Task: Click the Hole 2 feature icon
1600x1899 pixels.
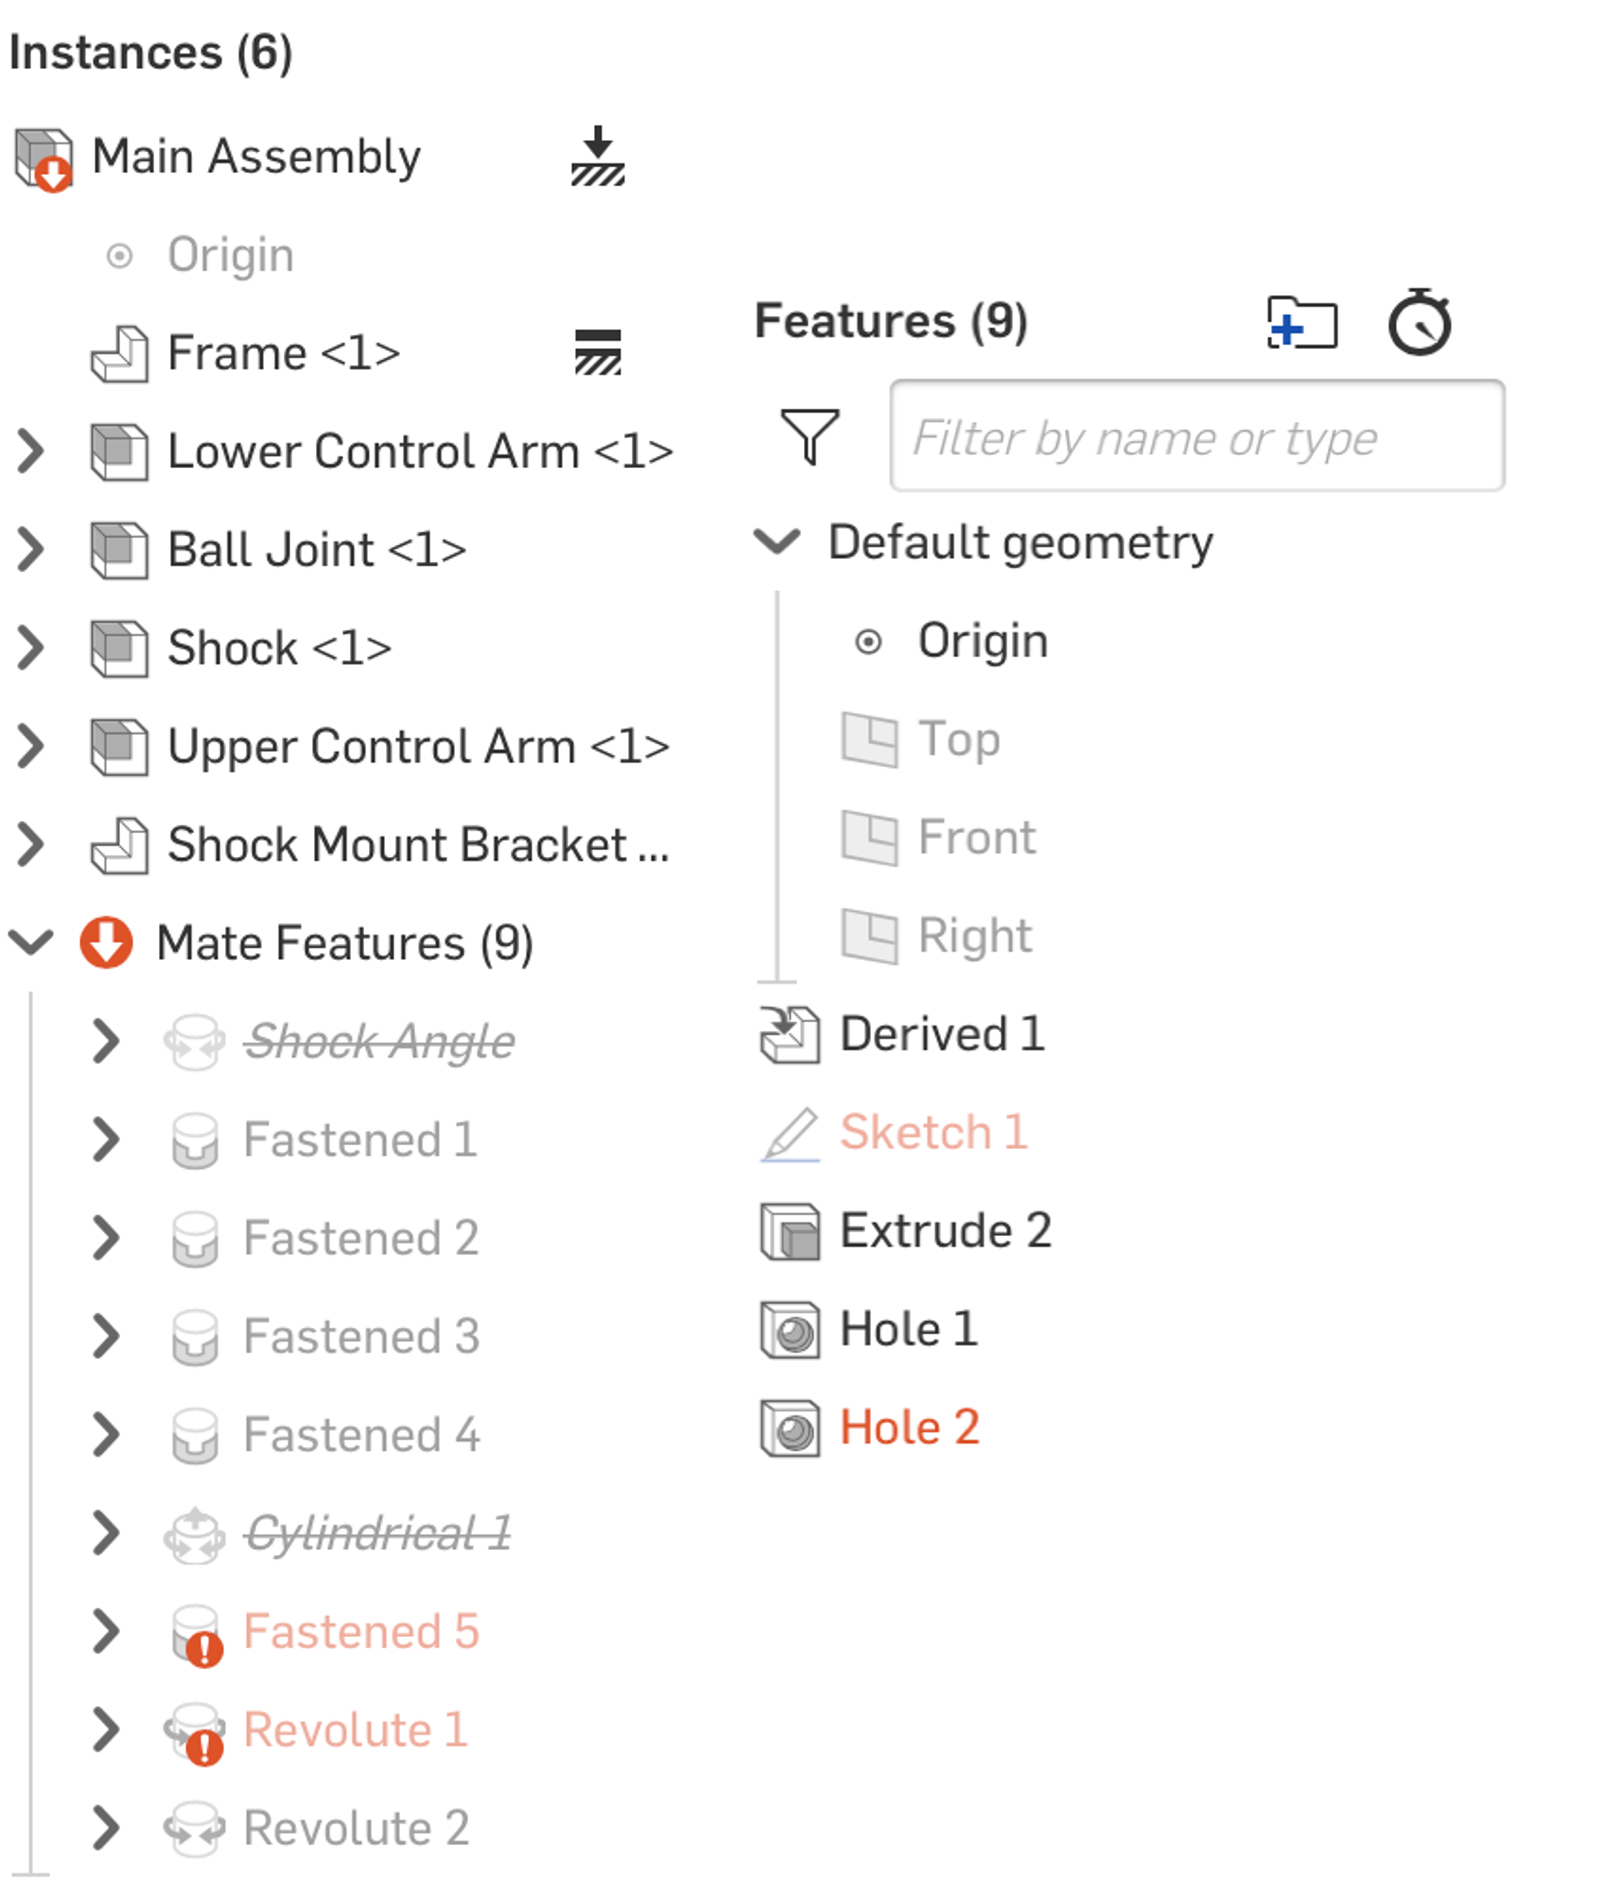Action: pos(789,1428)
